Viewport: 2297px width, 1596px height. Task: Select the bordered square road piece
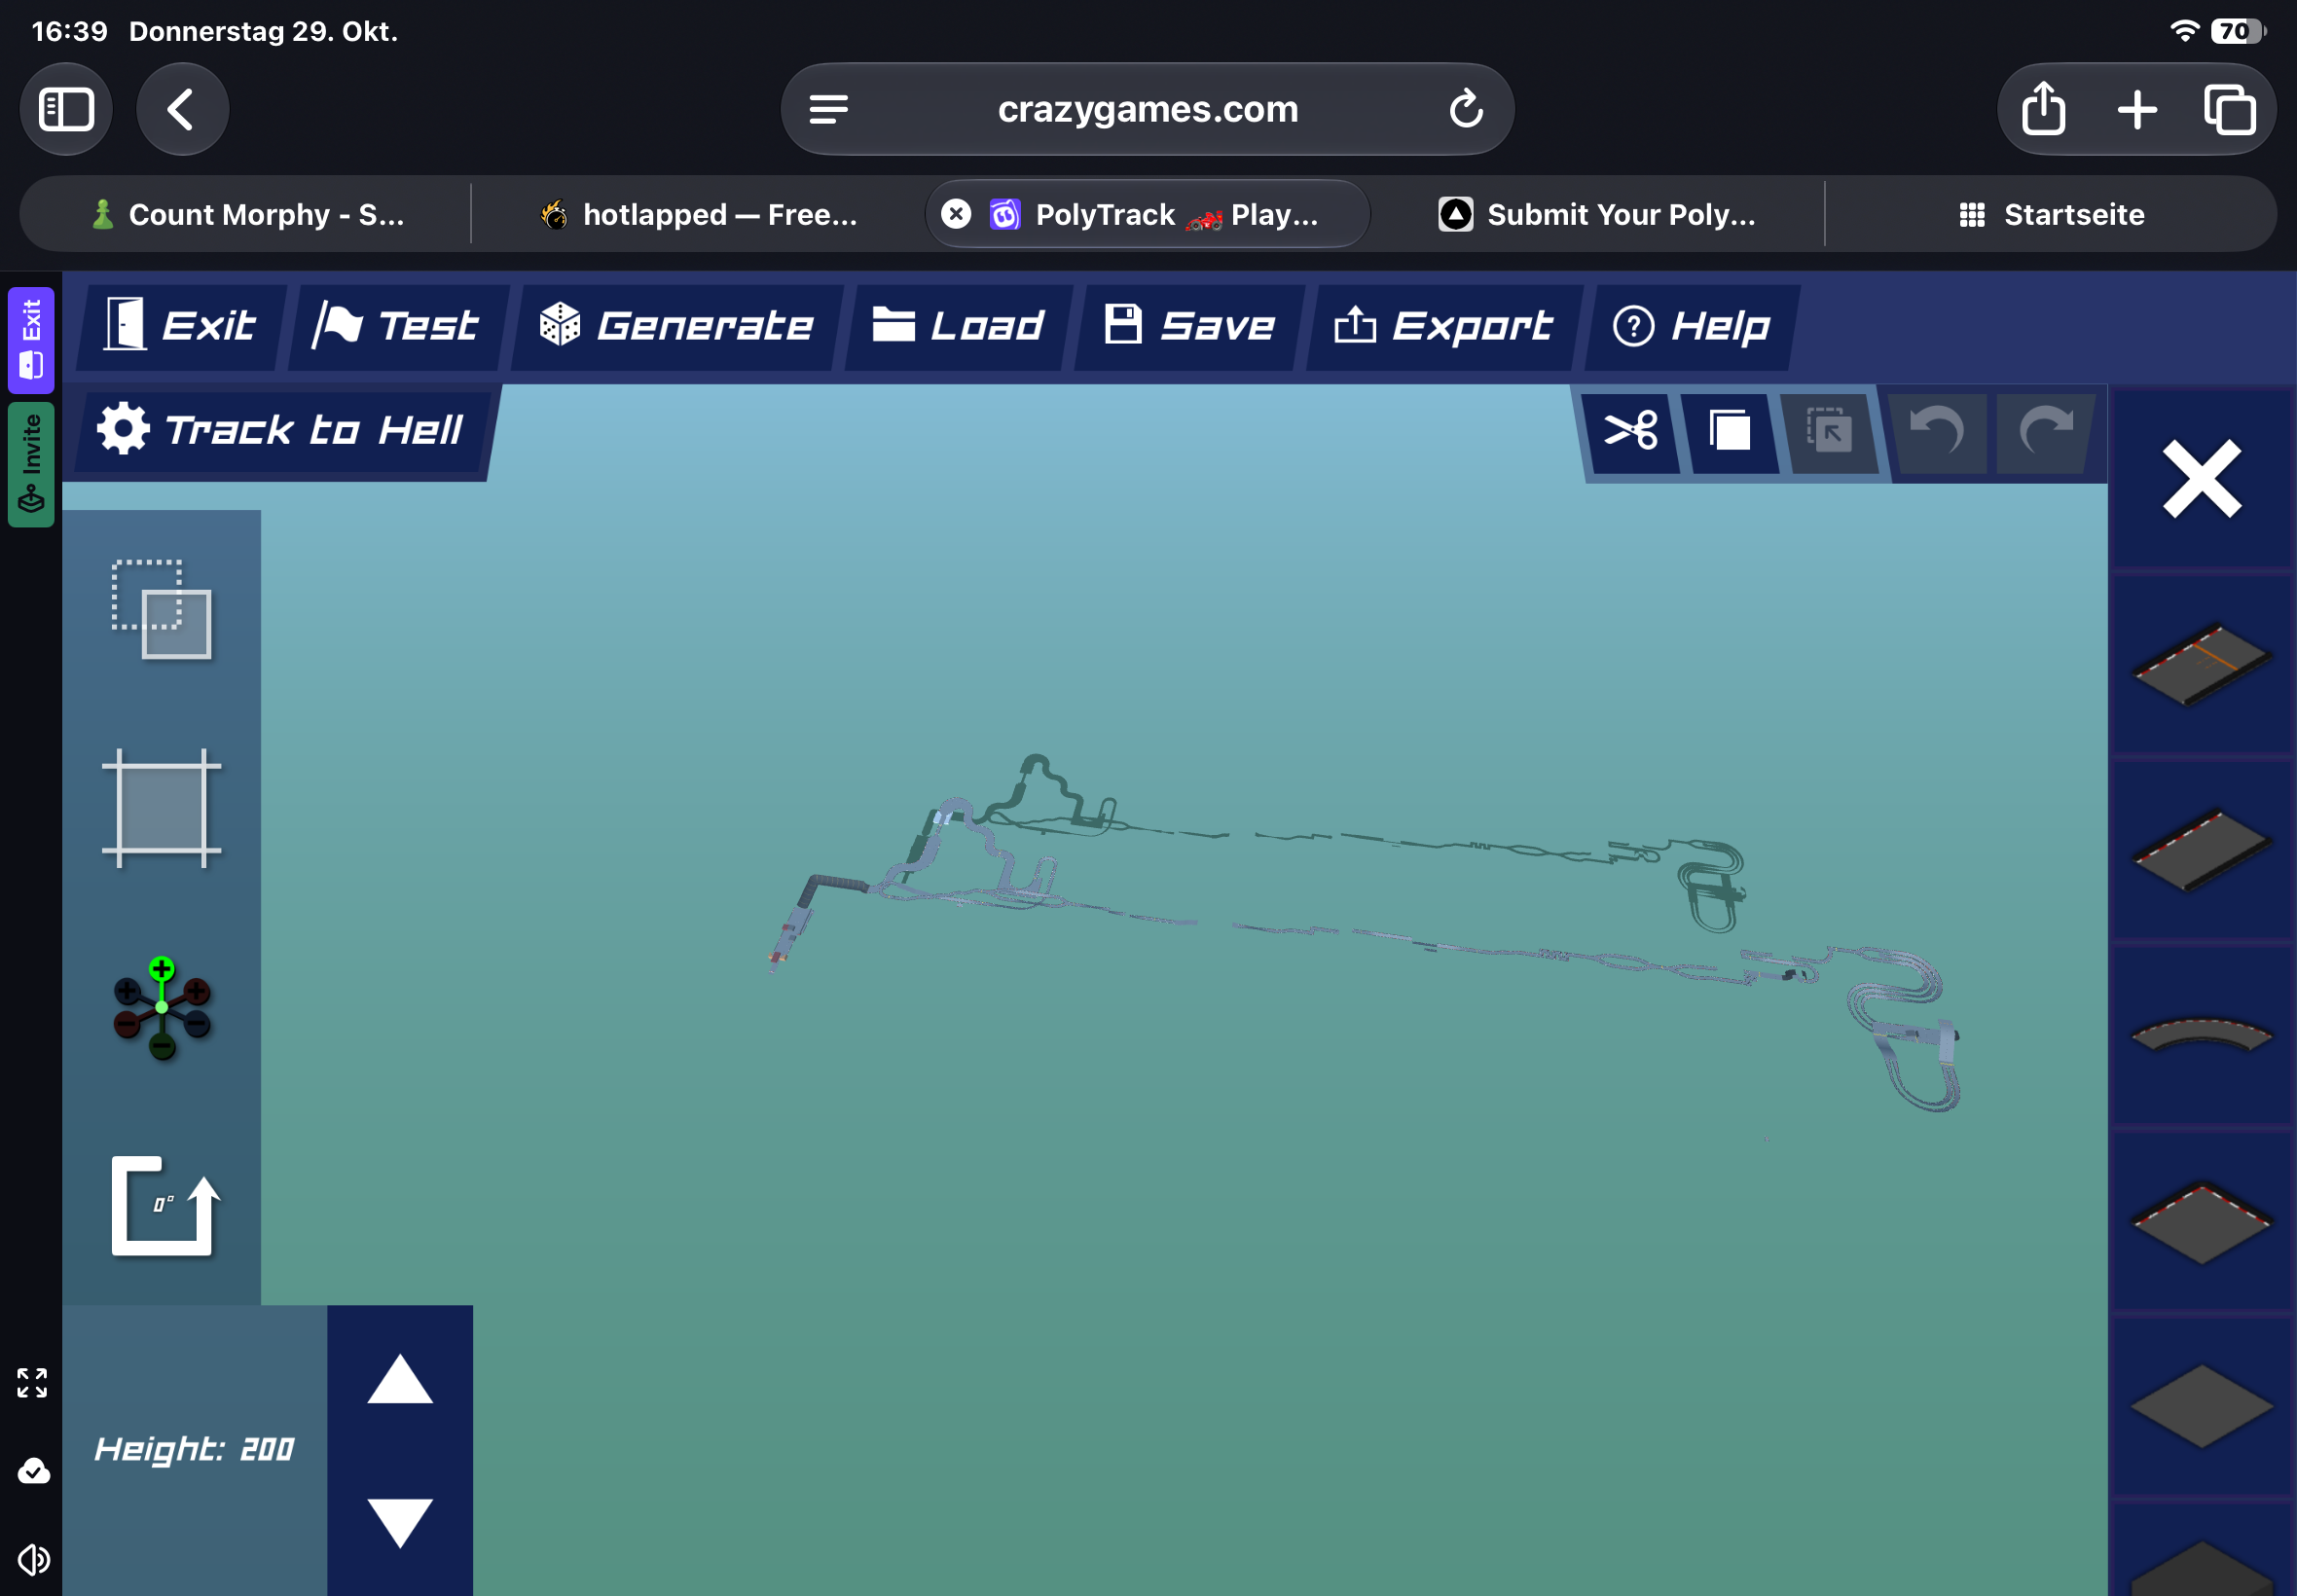[2202, 1222]
